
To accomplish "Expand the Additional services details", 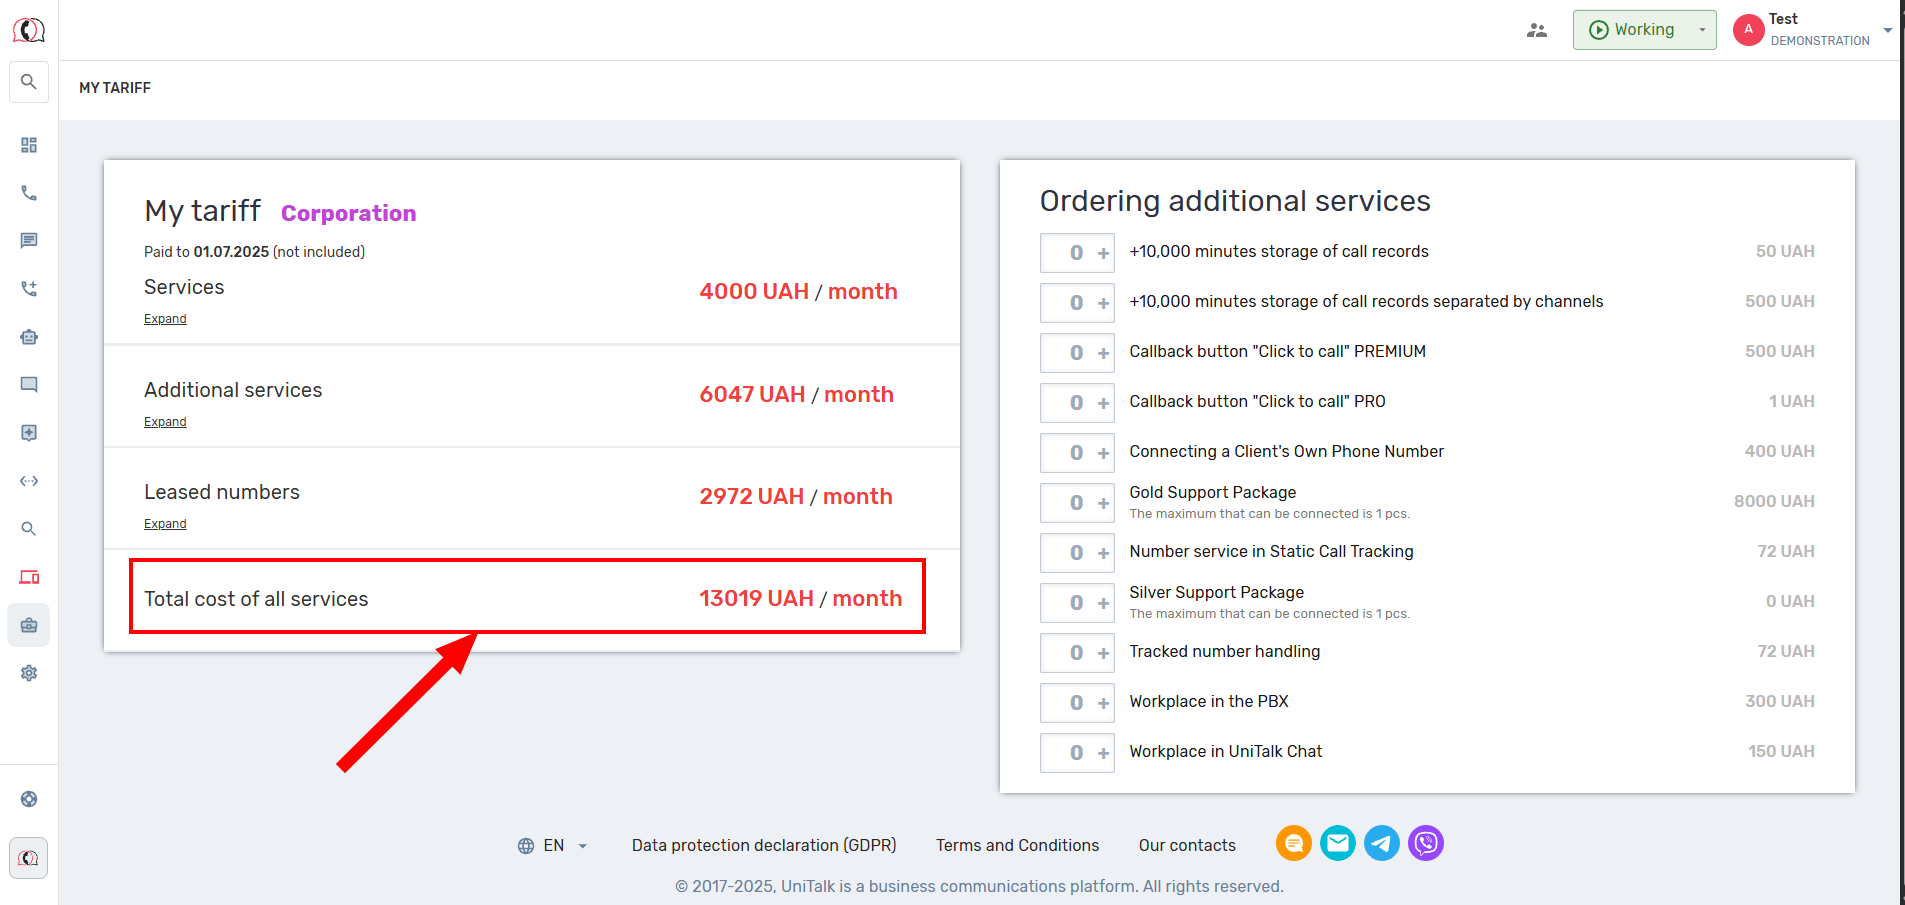I will 165,422.
